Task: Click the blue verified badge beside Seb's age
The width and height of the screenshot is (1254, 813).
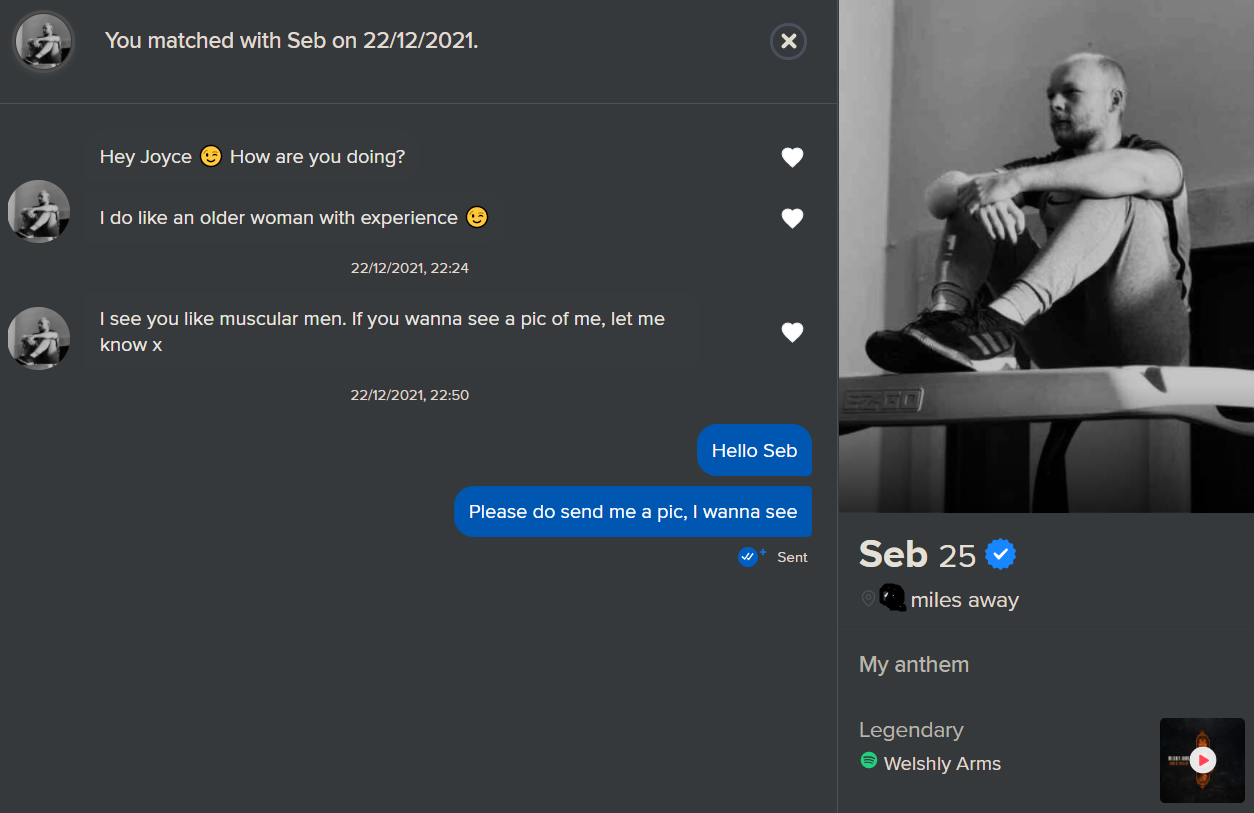Action: pos(1001,554)
